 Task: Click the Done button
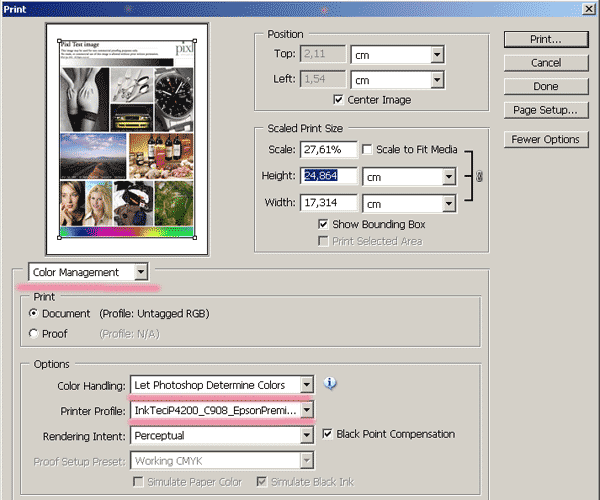[x=546, y=86]
